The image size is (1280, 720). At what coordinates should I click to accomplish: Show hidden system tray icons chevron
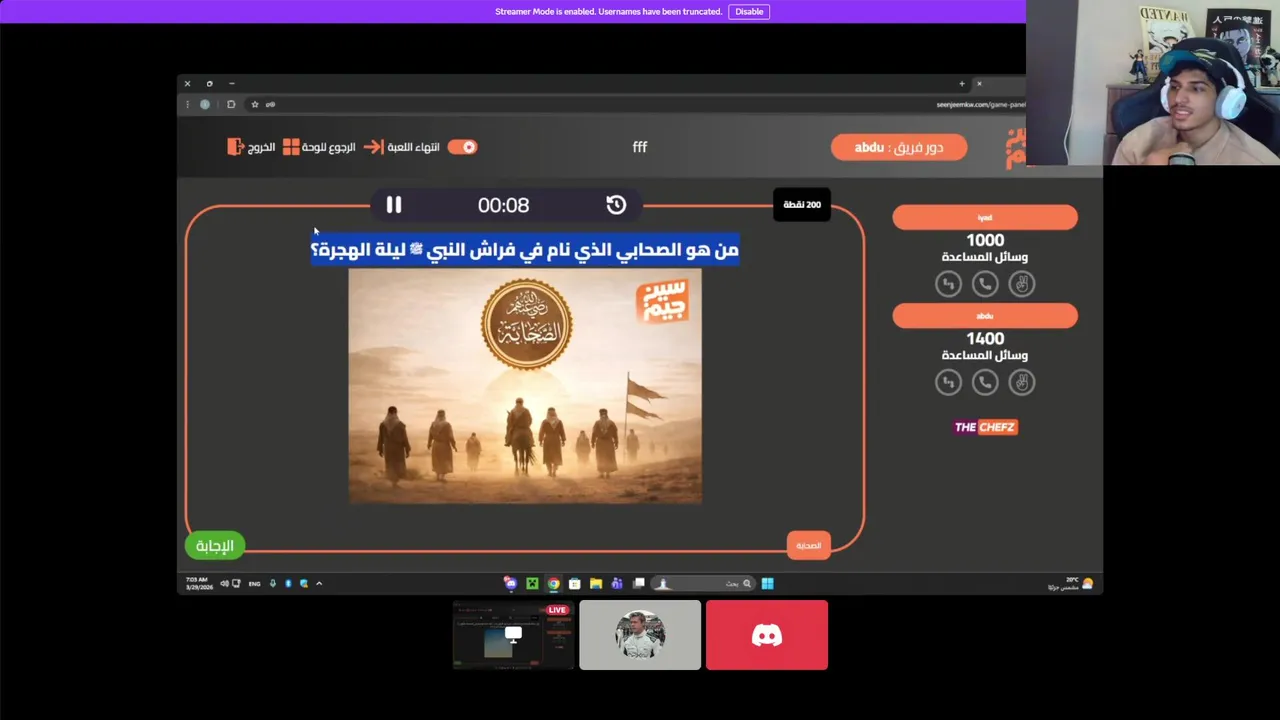point(319,583)
